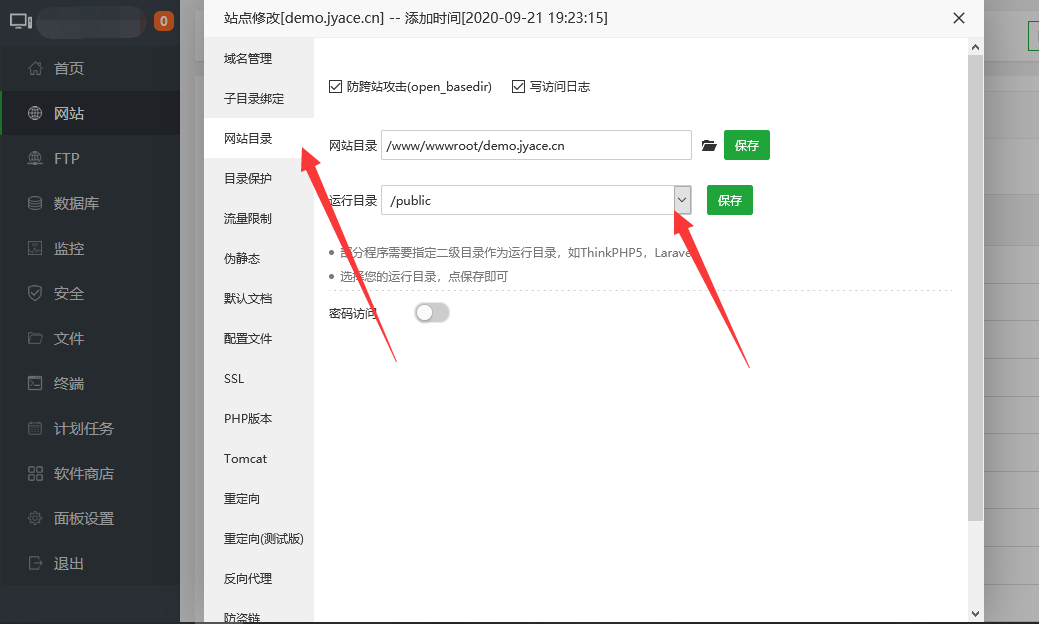
Task: Click the shield icon beside 安全
Action: coord(35,293)
